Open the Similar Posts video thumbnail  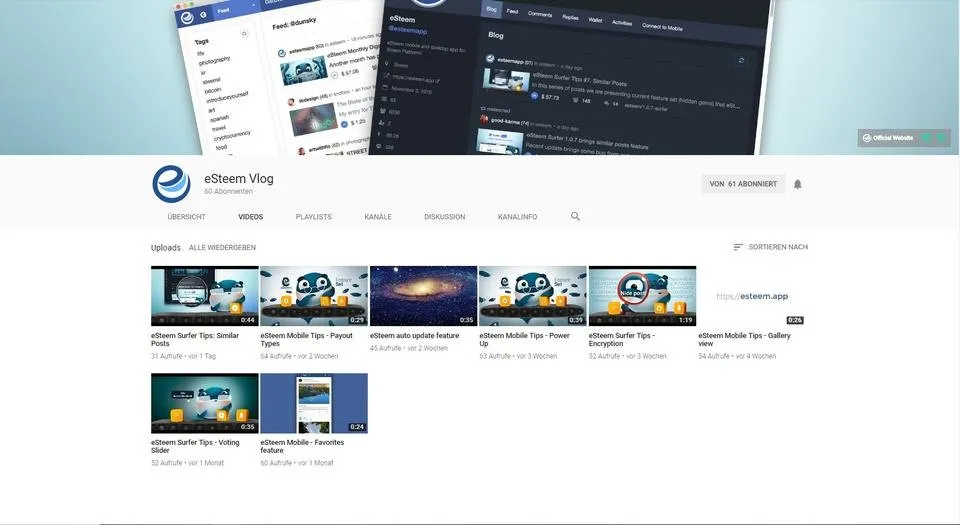204,296
